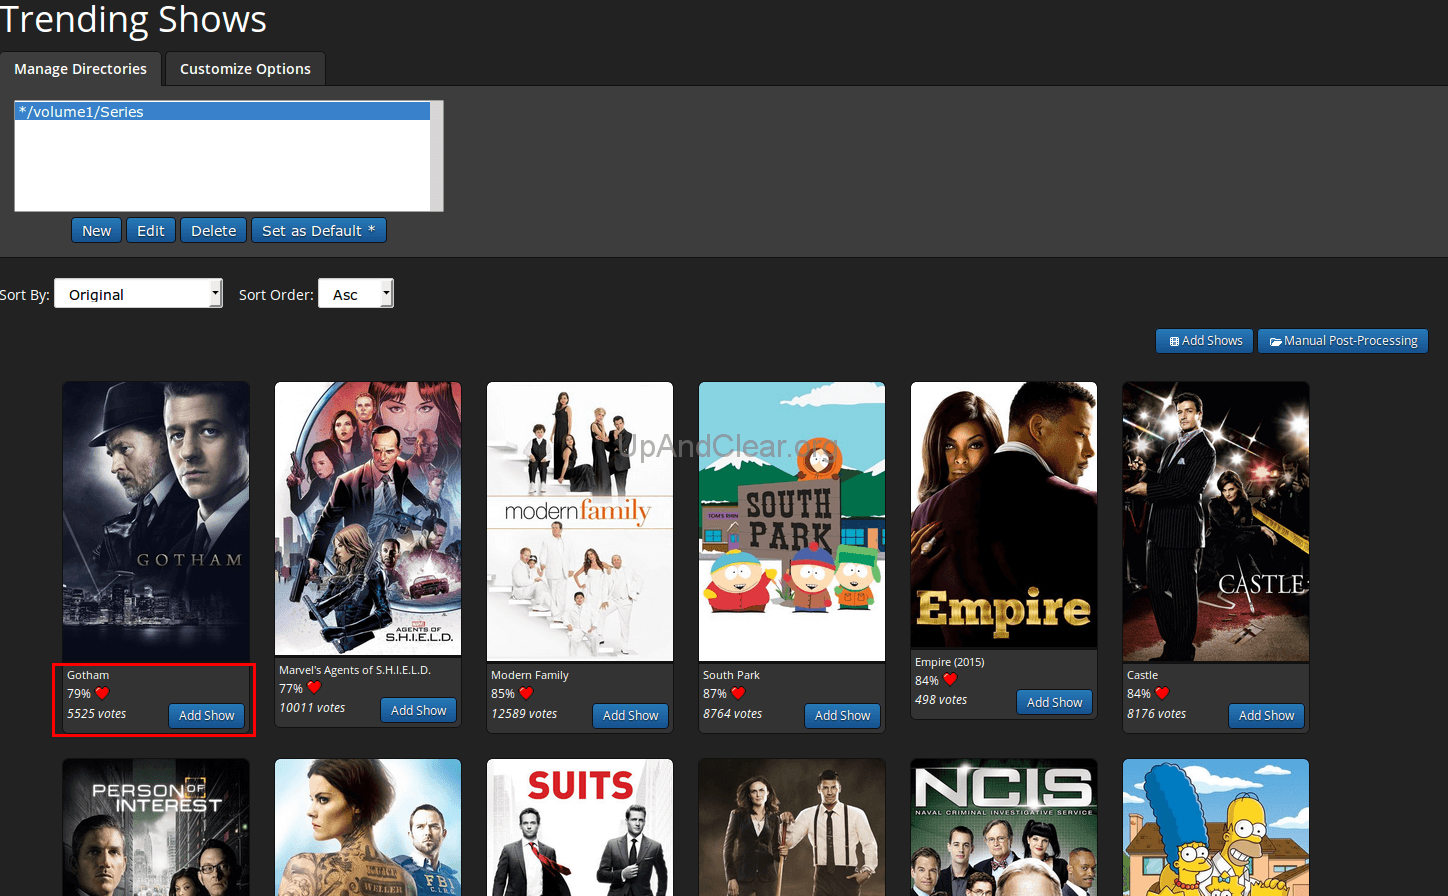
Task: Select the Manage Directories tab
Action: click(80, 69)
